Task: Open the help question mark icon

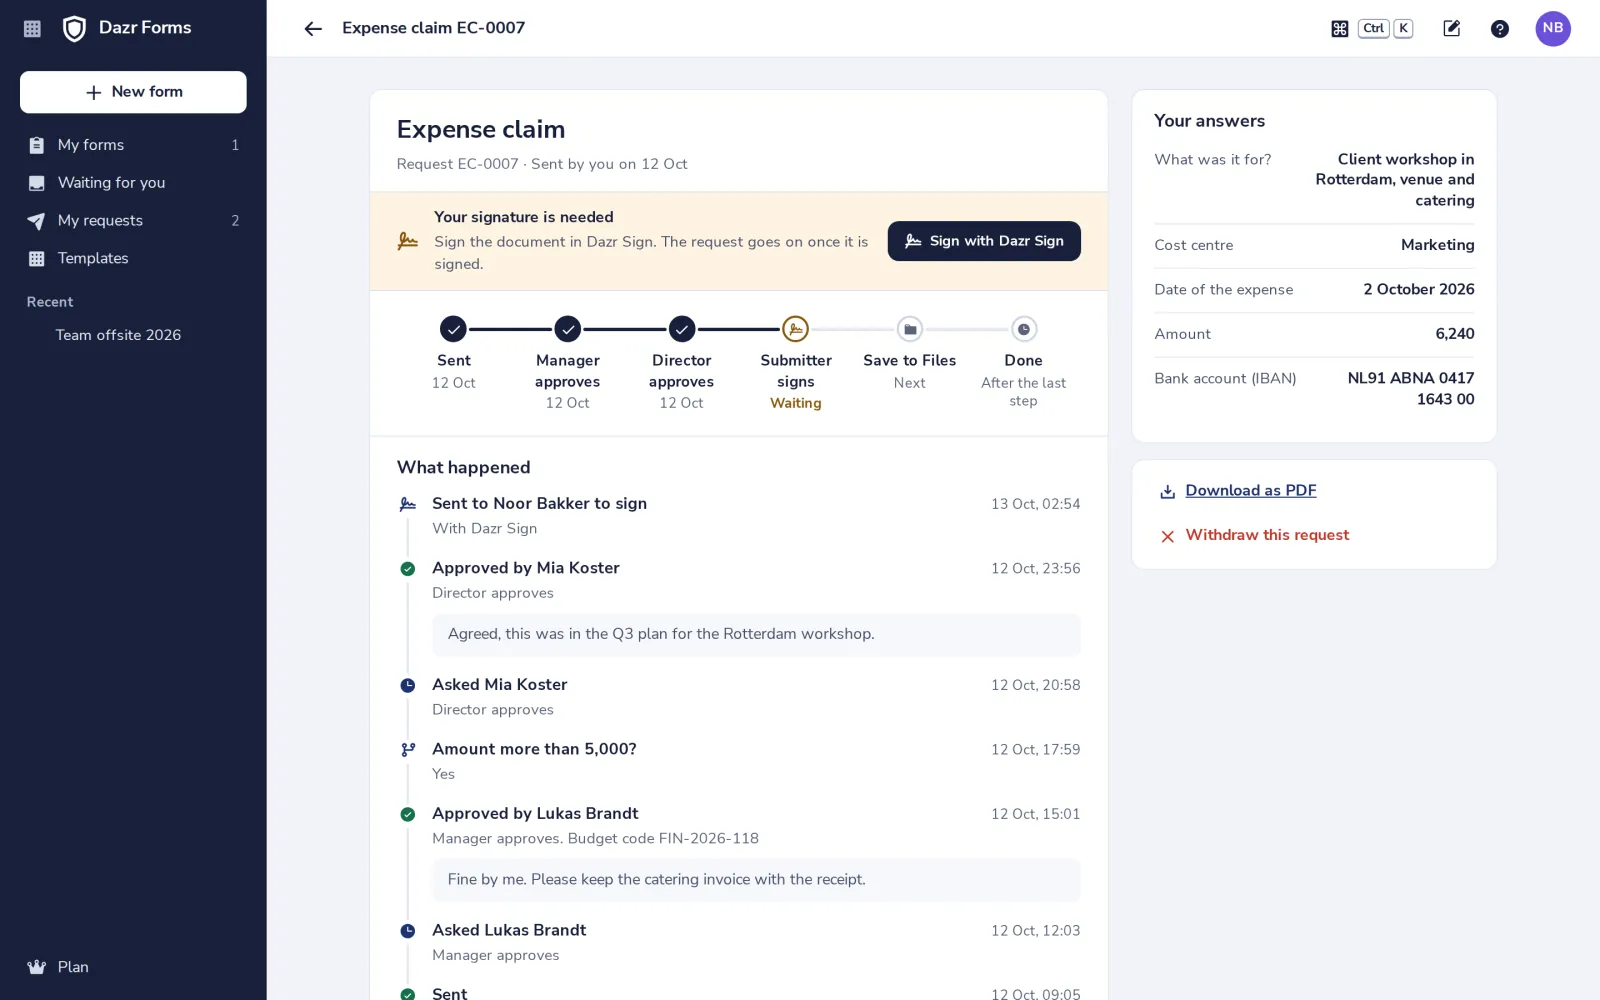Action: coord(1500,29)
